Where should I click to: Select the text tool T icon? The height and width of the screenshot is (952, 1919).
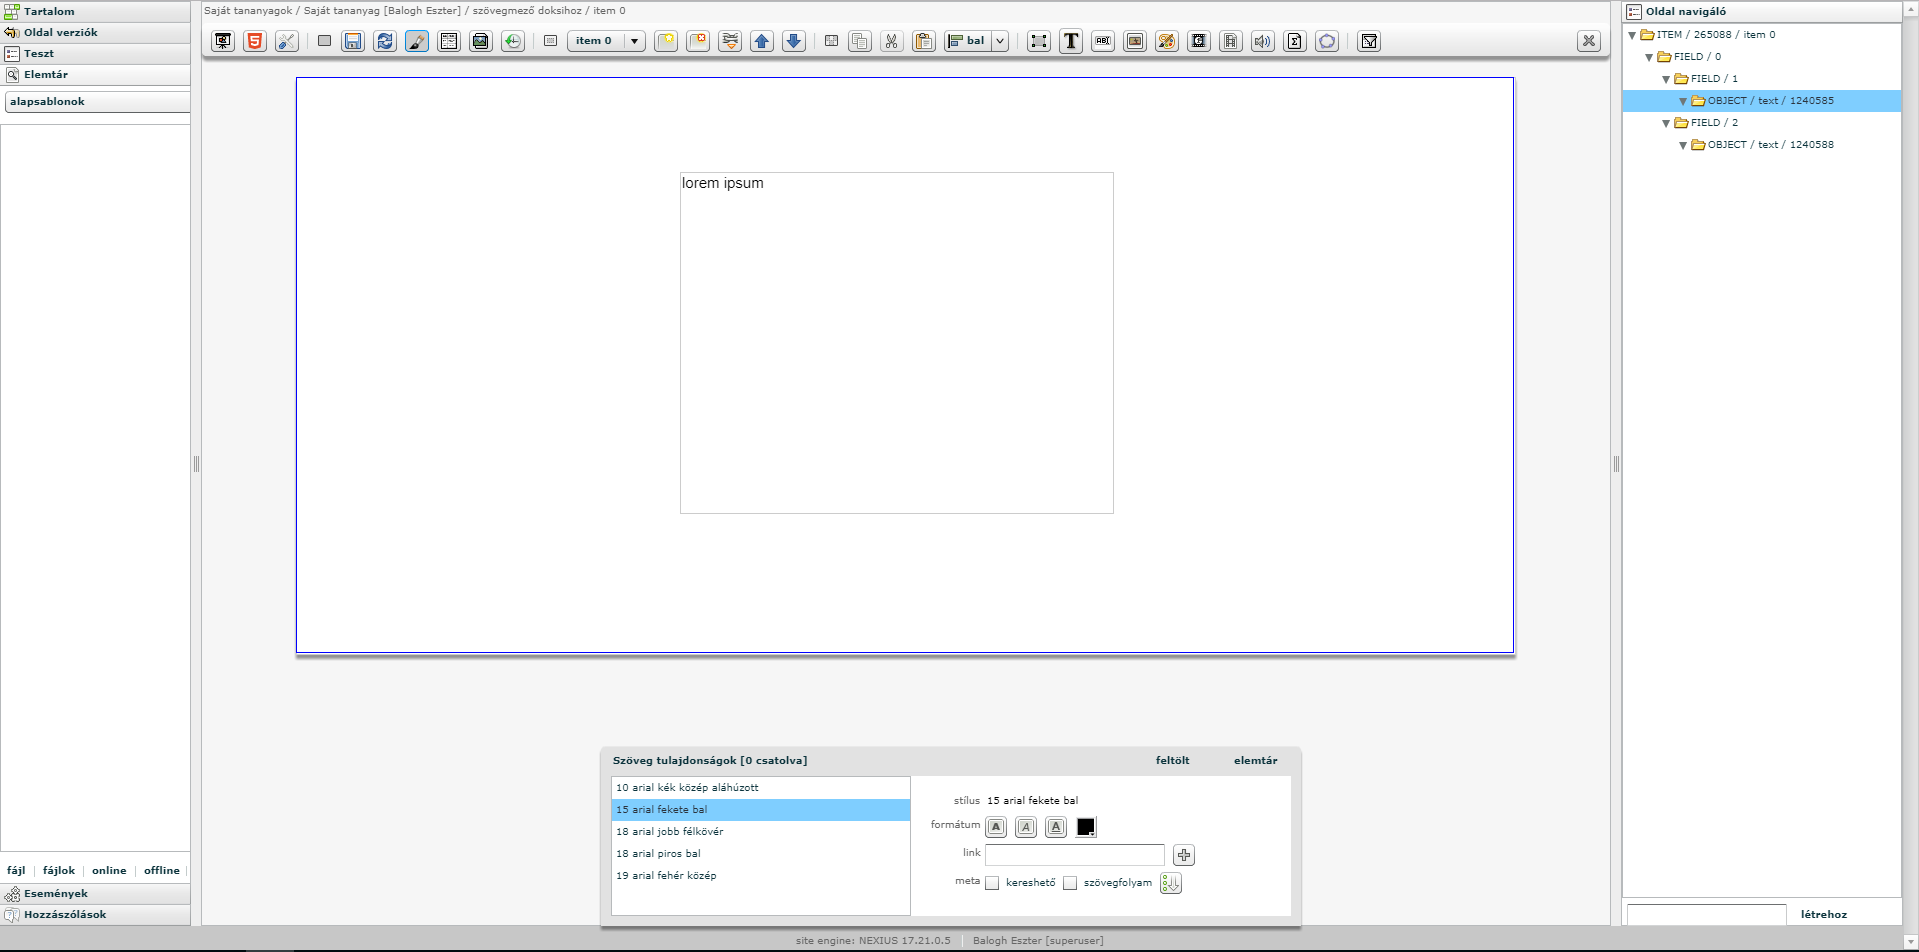pyautogui.click(x=1071, y=41)
